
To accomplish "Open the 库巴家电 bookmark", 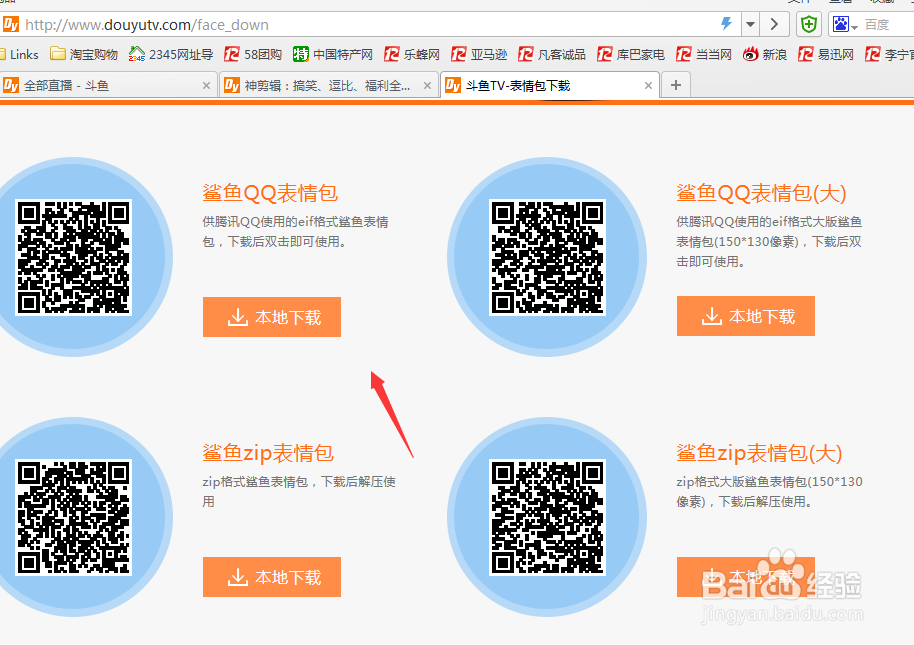I will pos(631,55).
